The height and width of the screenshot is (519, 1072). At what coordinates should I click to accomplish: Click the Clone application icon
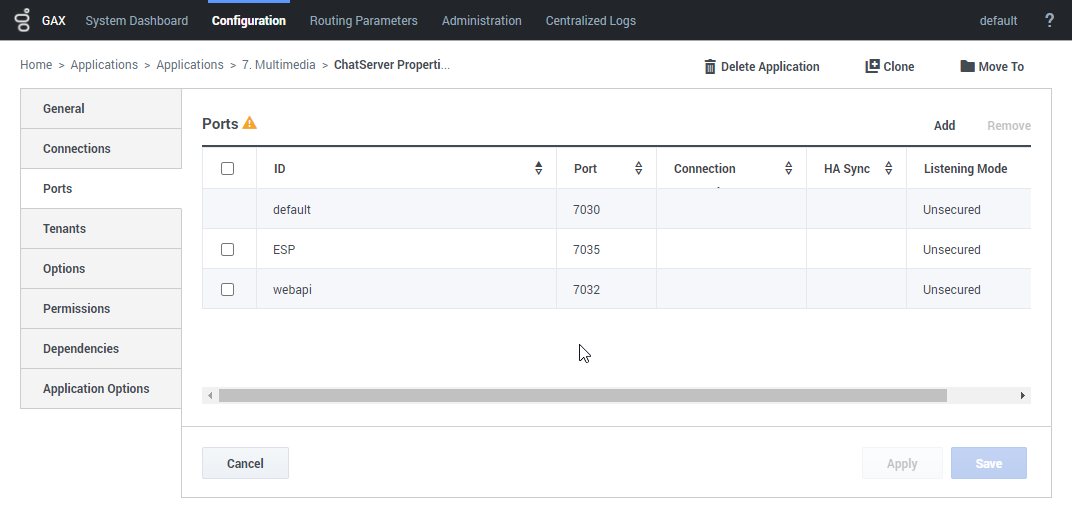[872, 66]
